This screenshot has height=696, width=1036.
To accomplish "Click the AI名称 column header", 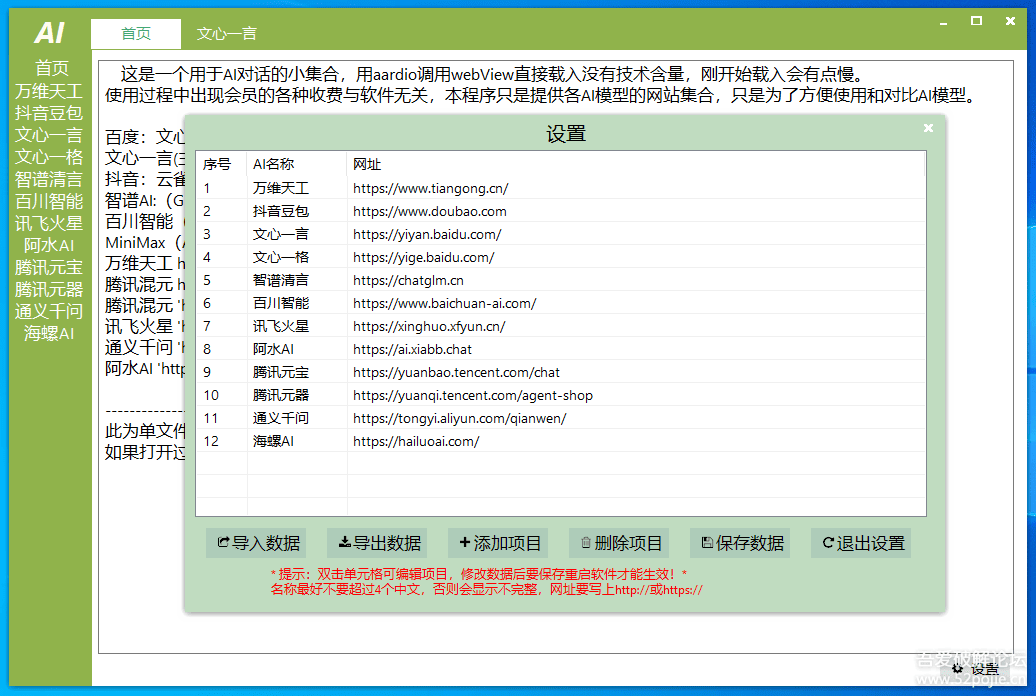I will (x=273, y=164).
